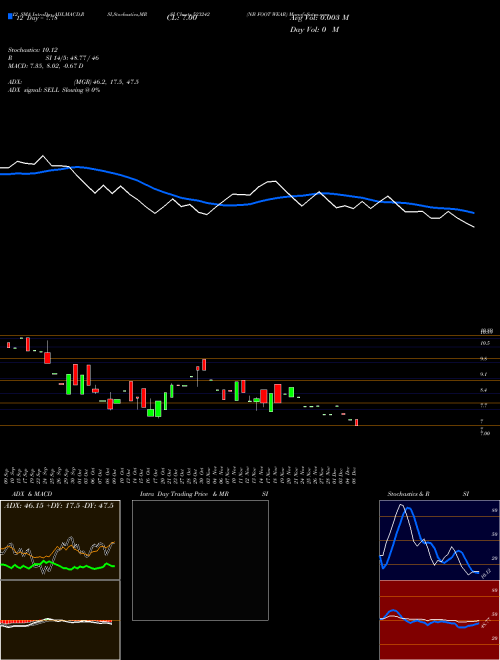Click the green -DY line in ADX panel

58,566
